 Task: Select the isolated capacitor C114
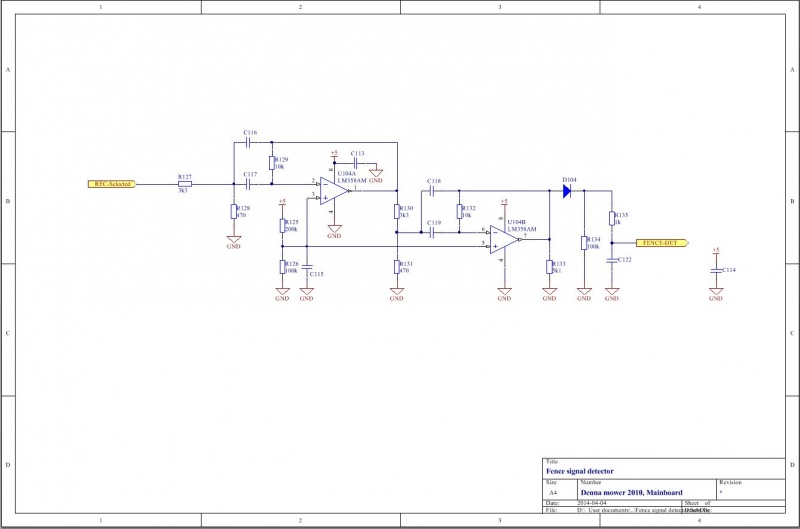coord(715,270)
